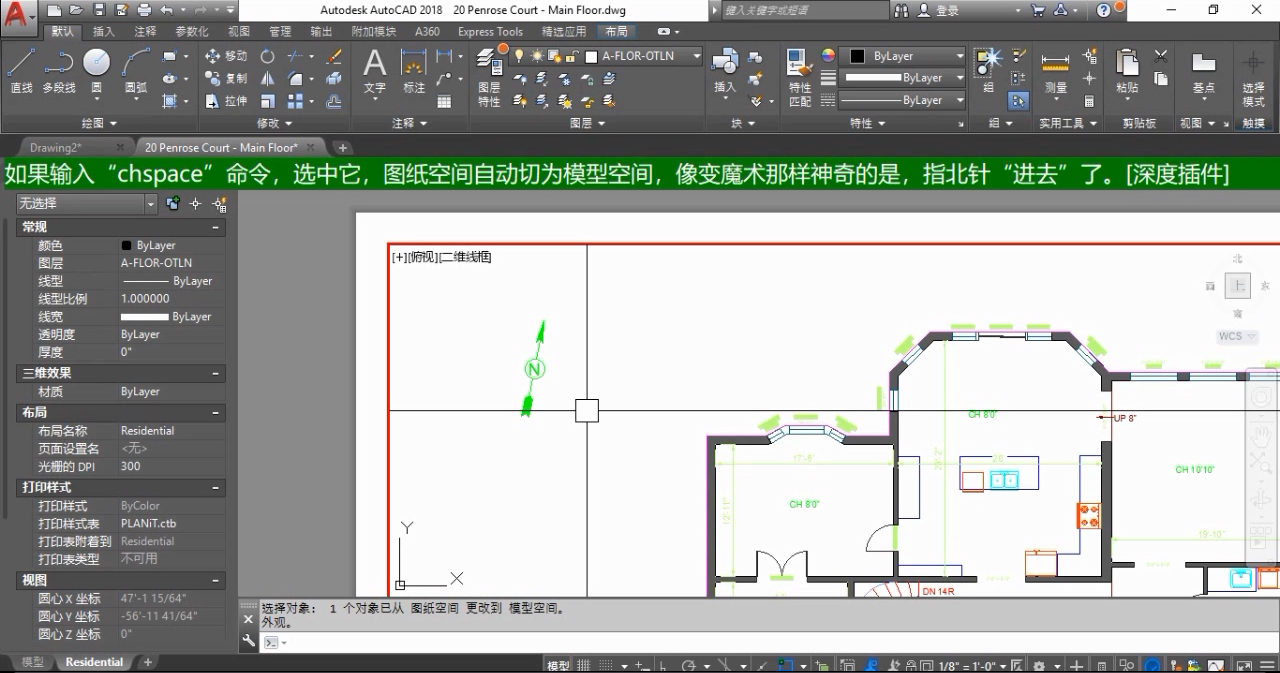Select the Text (文字) tool
This screenshot has width=1280, height=673.
click(374, 71)
